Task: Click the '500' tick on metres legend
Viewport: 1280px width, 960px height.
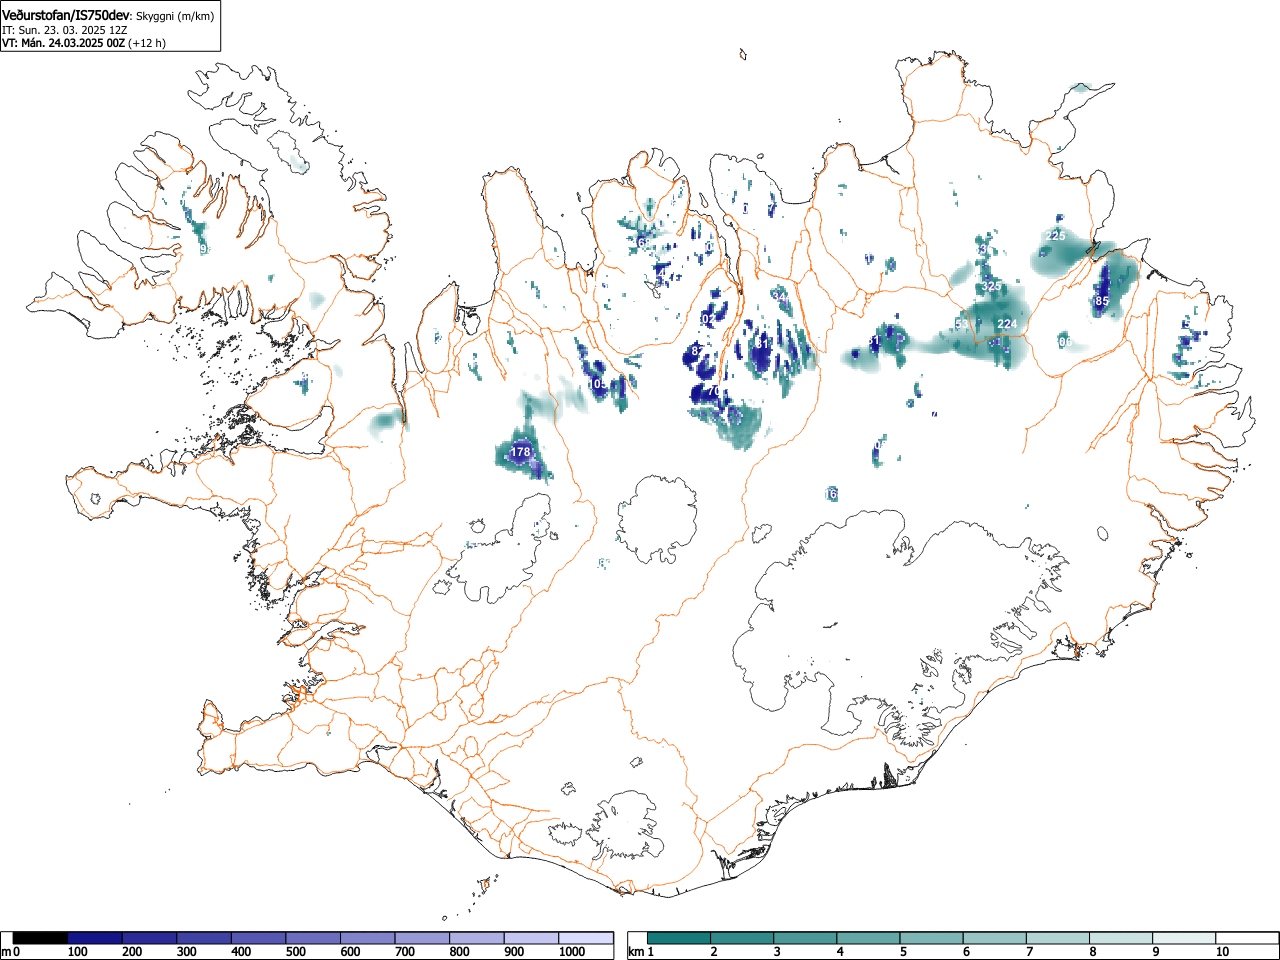Action: tap(295, 952)
